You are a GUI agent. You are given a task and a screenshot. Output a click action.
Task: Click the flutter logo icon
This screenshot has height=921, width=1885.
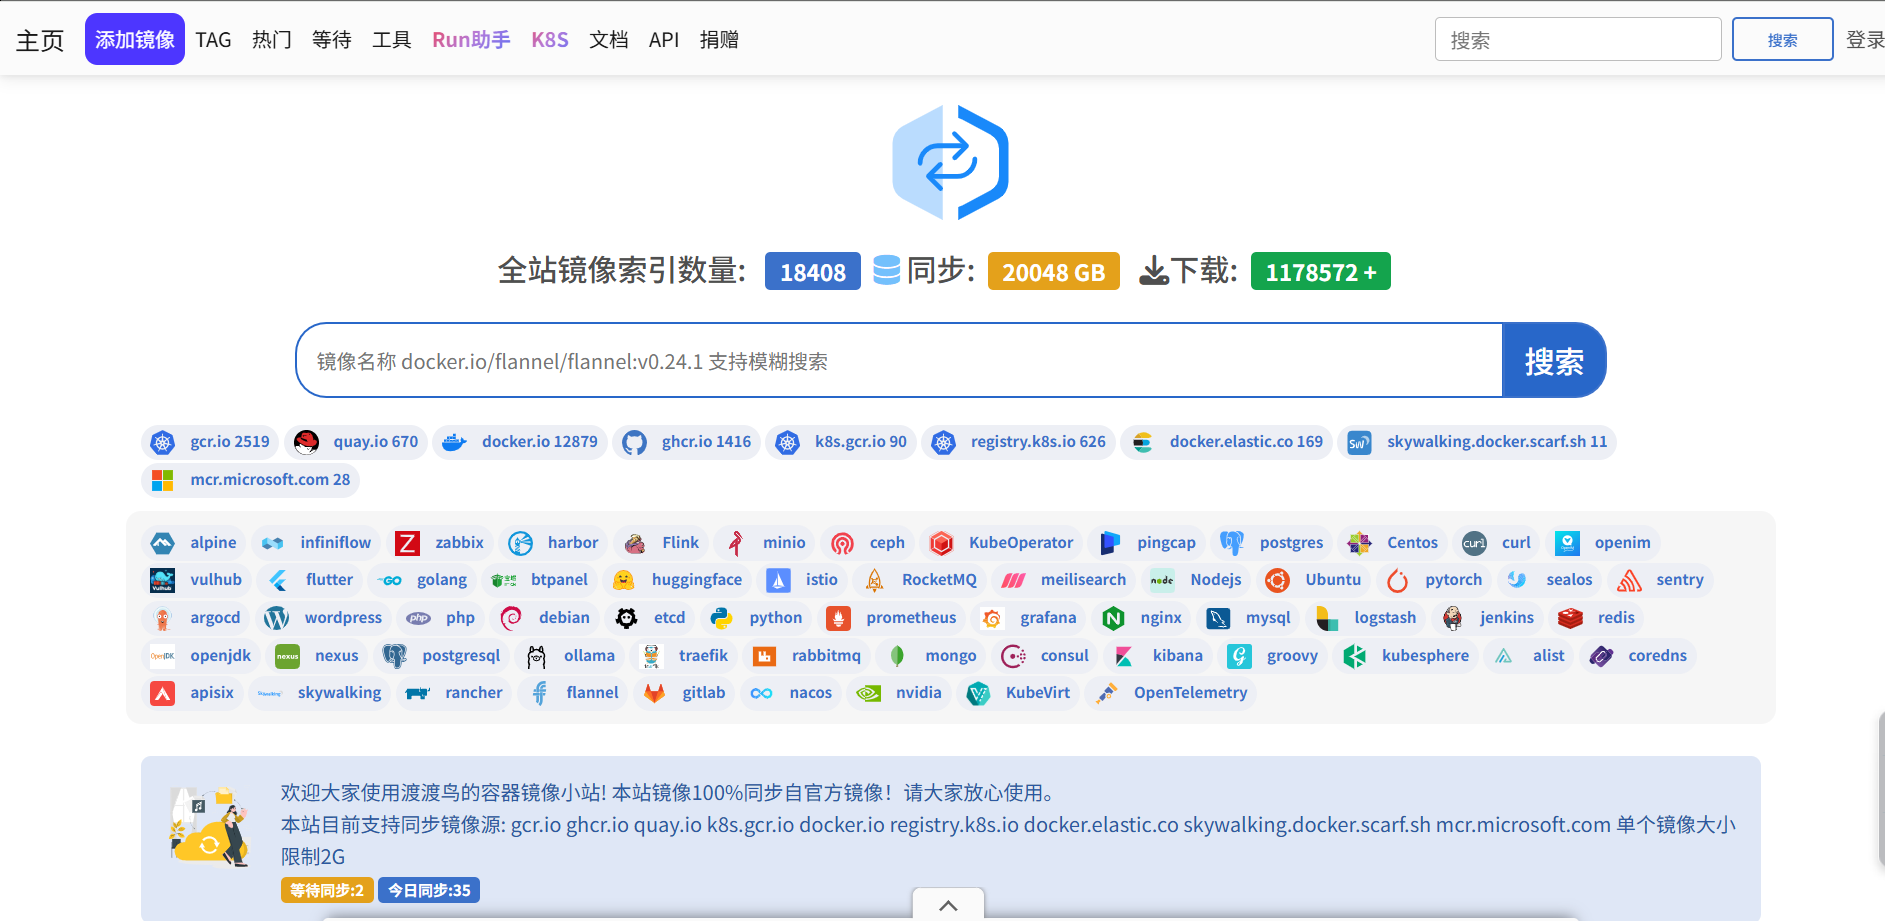click(278, 580)
